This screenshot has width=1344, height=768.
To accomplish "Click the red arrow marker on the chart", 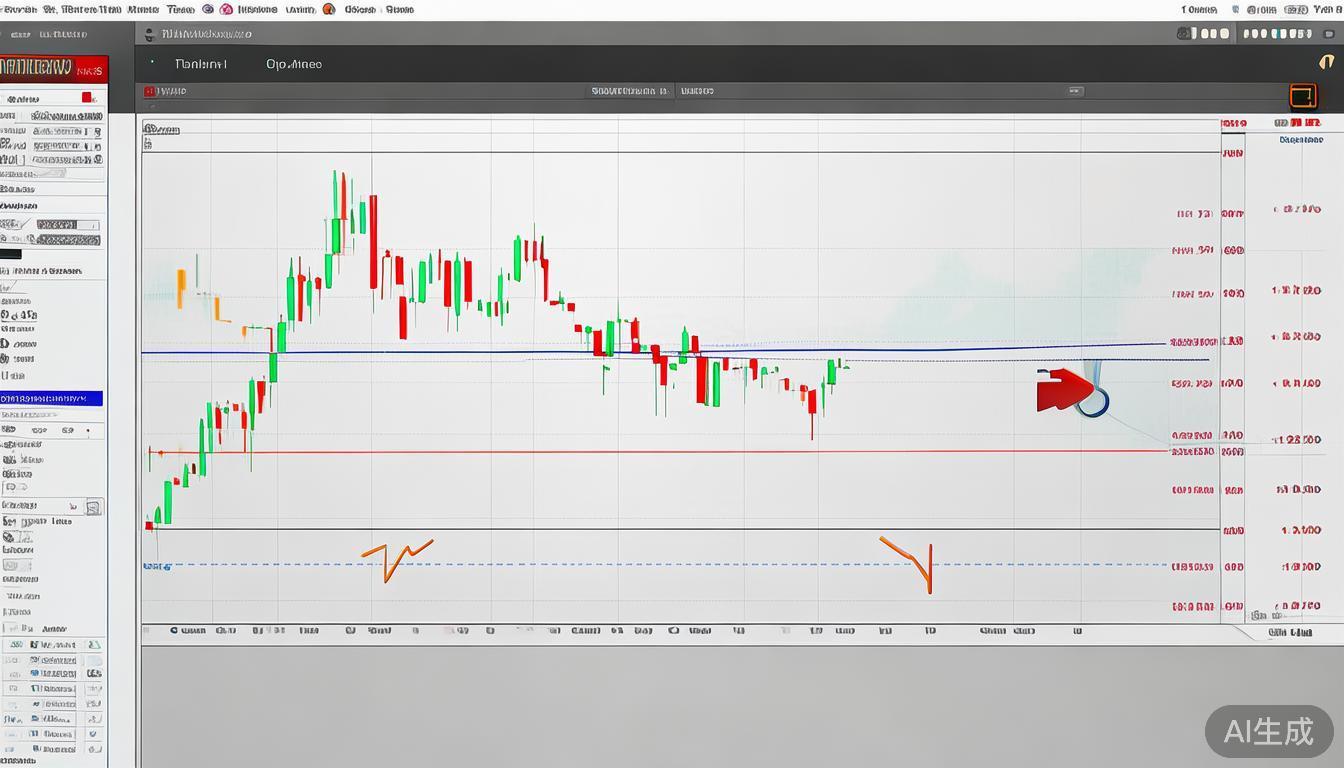I will [x=1064, y=389].
